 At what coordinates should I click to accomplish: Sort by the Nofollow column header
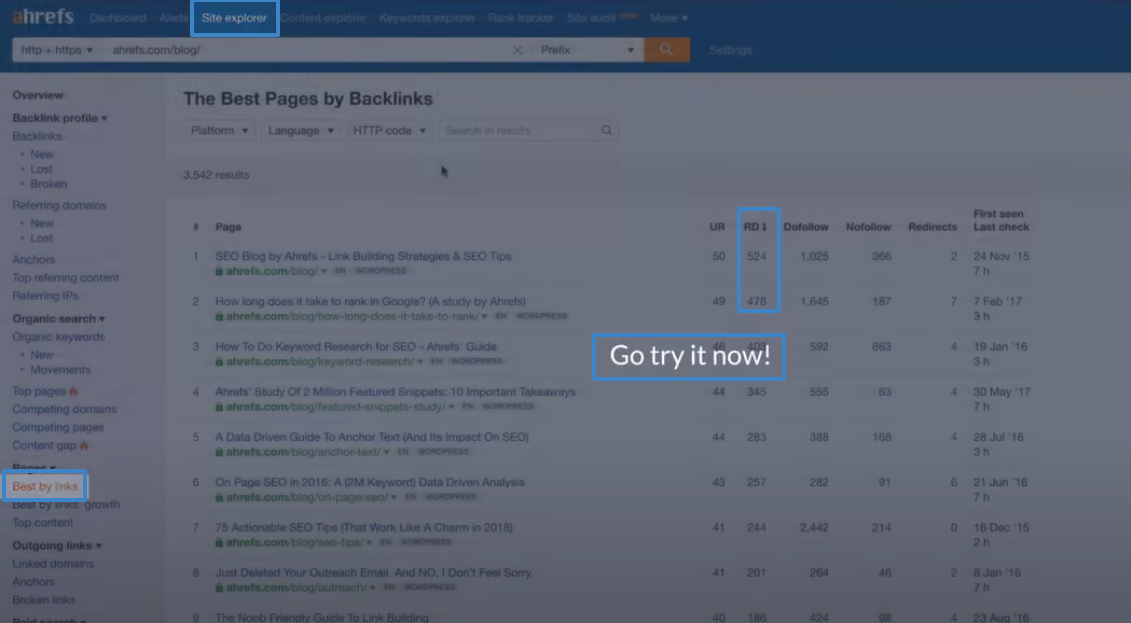tap(868, 227)
